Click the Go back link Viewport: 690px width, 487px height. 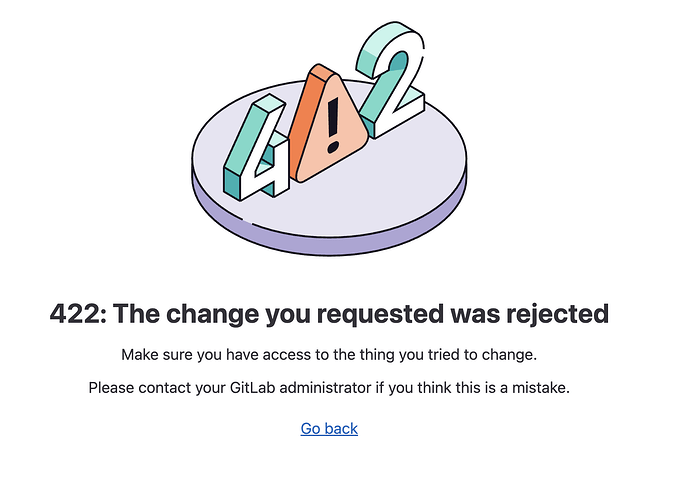pyautogui.click(x=329, y=428)
